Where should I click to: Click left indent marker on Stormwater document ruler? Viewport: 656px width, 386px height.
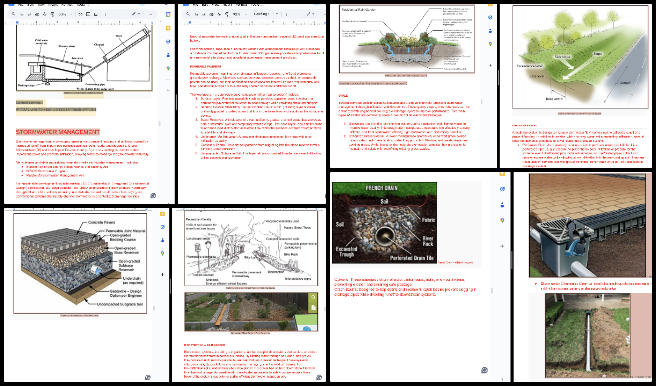pyautogui.click(x=17, y=22)
